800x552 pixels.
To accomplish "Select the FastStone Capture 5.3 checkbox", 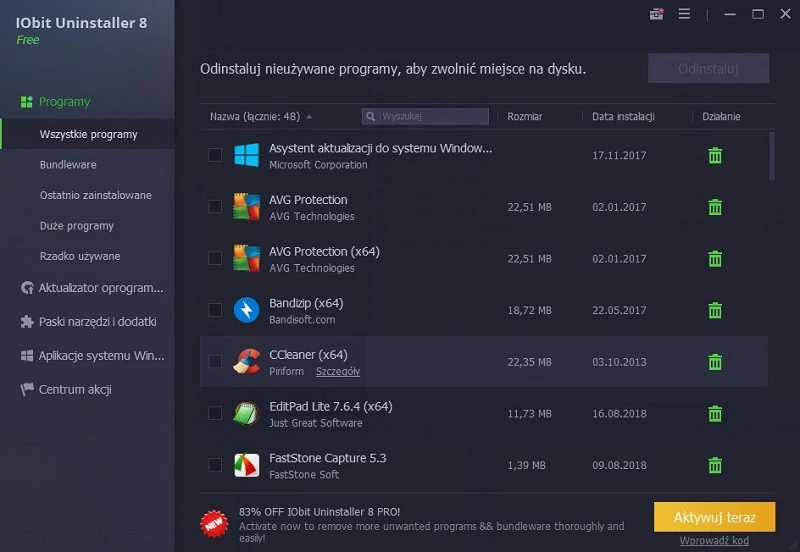I will point(215,465).
